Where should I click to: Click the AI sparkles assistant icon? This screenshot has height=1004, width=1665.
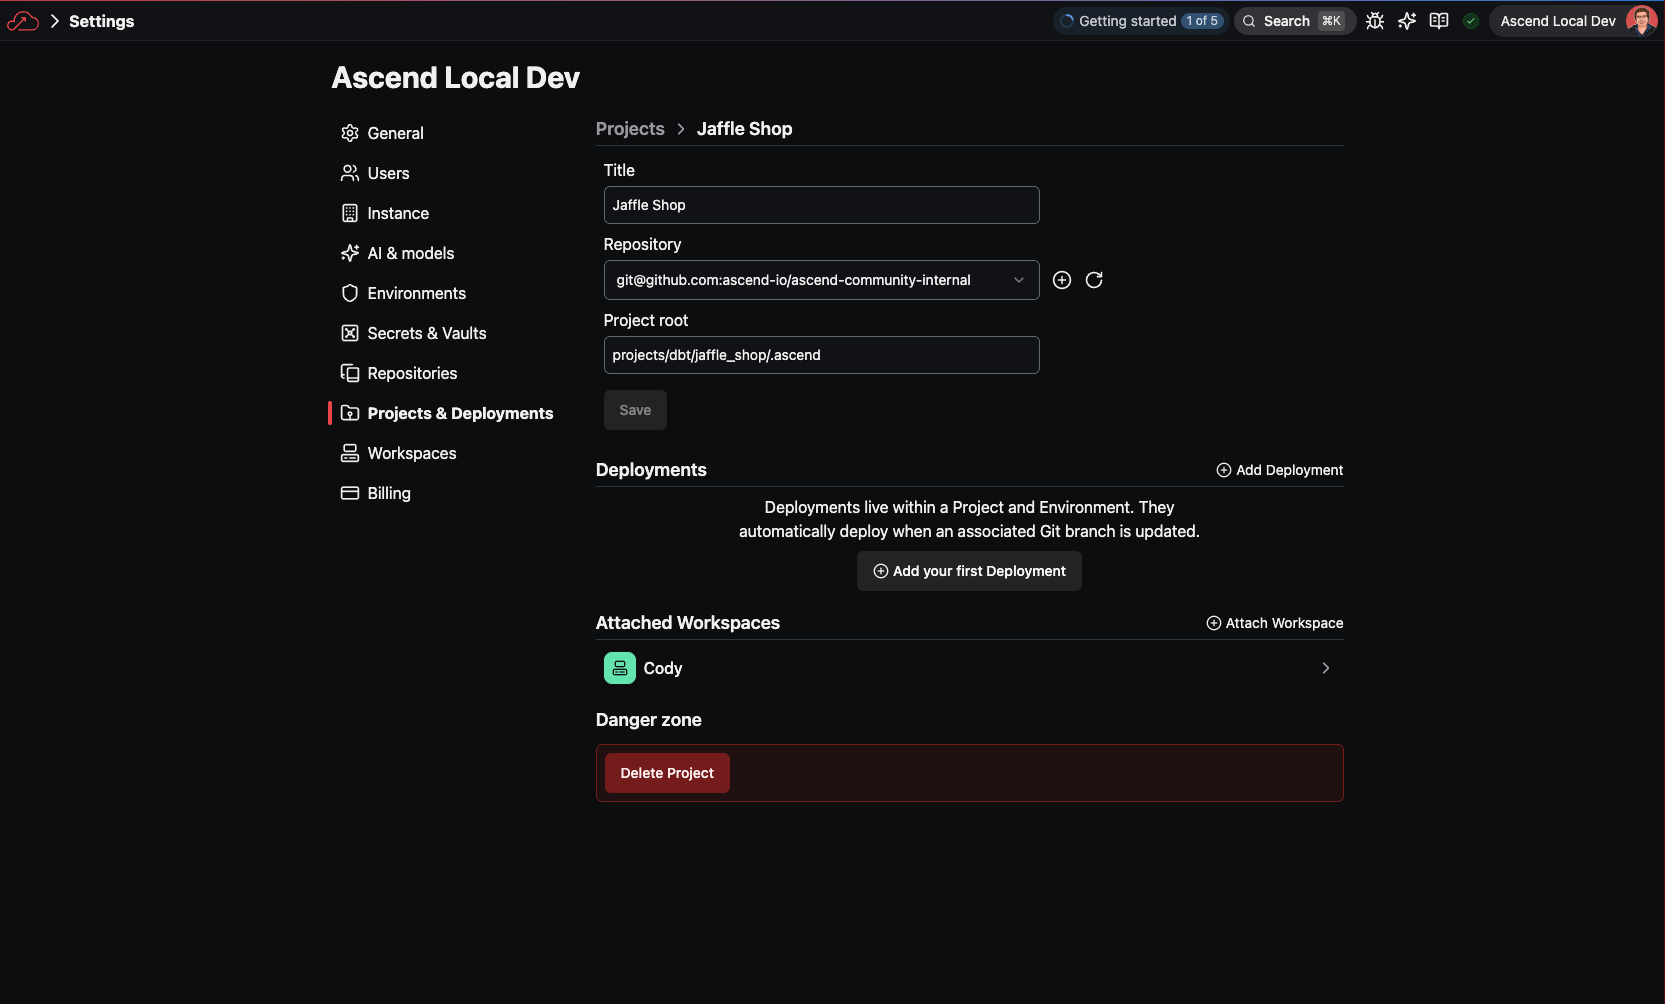pos(1407,20)
